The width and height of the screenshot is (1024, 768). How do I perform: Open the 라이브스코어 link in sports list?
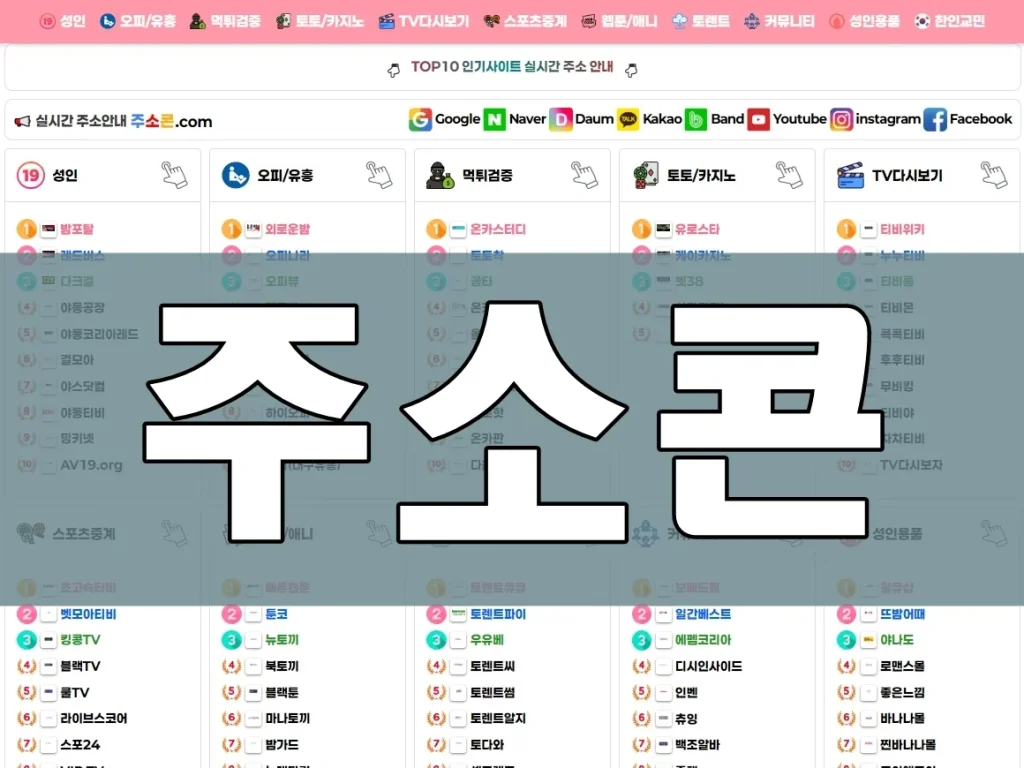click(94, 718)
